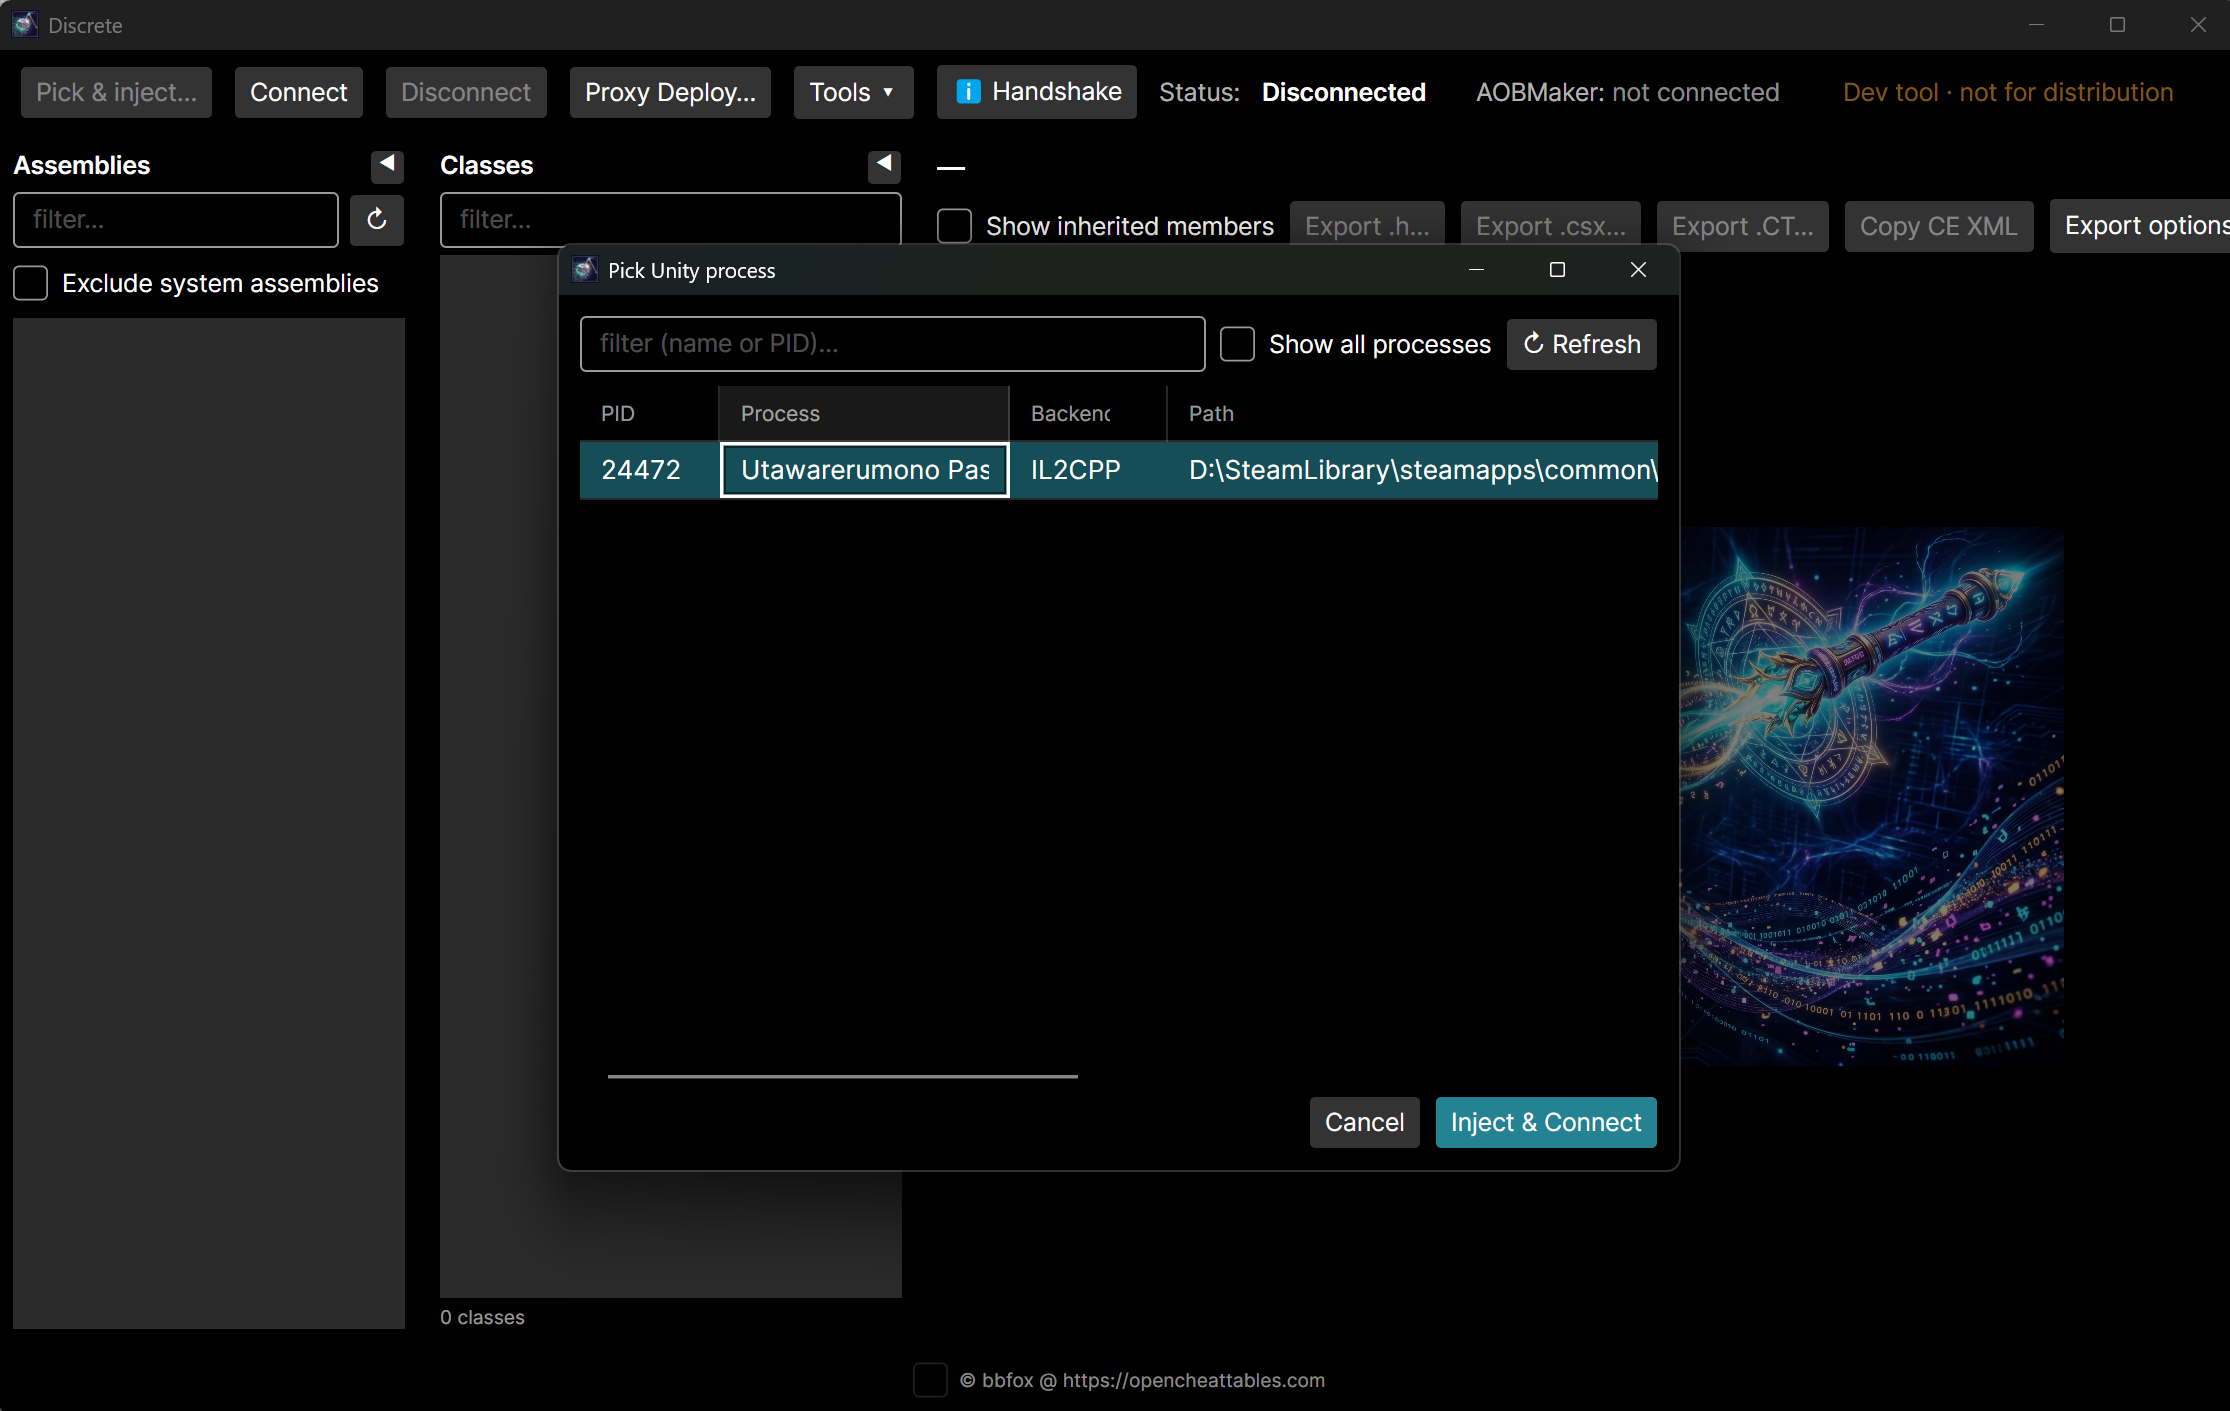Click the 0 classes count label
This screenshot has height=1411, width=2230.
pyautogui.click(x=482, y=1317)
